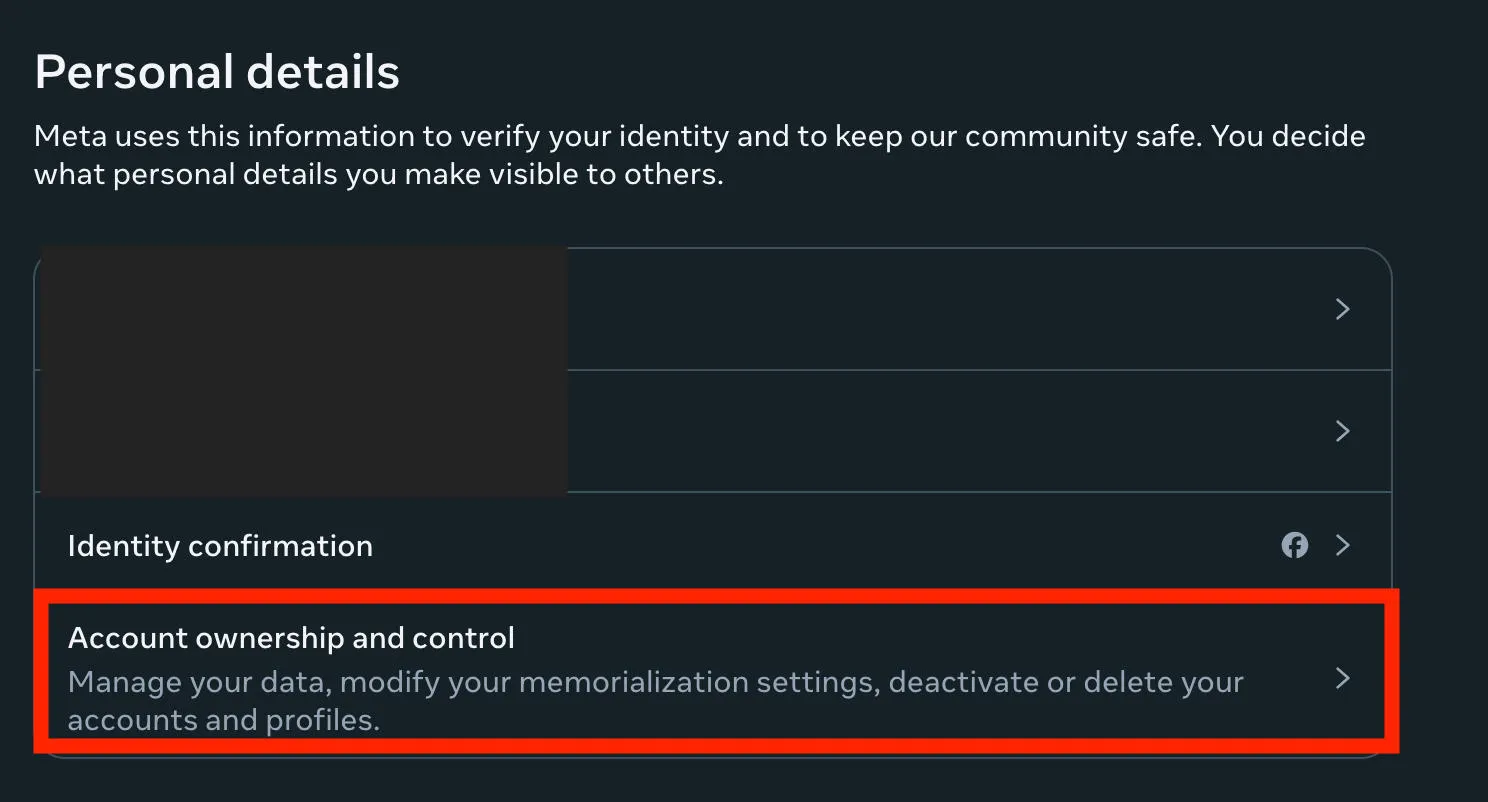
Task: Click blank space in Identity confirmation row
Action: pyautogui.click(x=800, y=546)
